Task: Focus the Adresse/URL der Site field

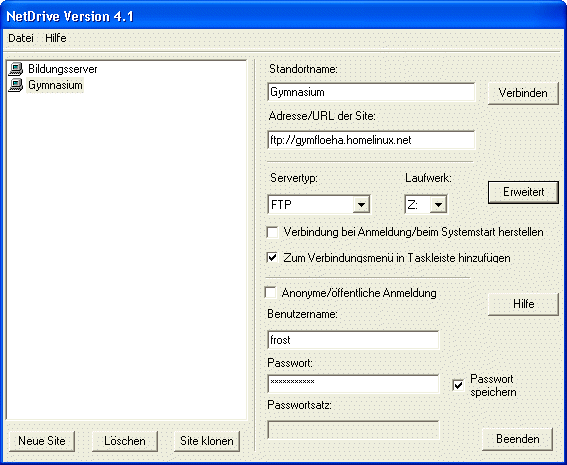Action: (371, 140)
